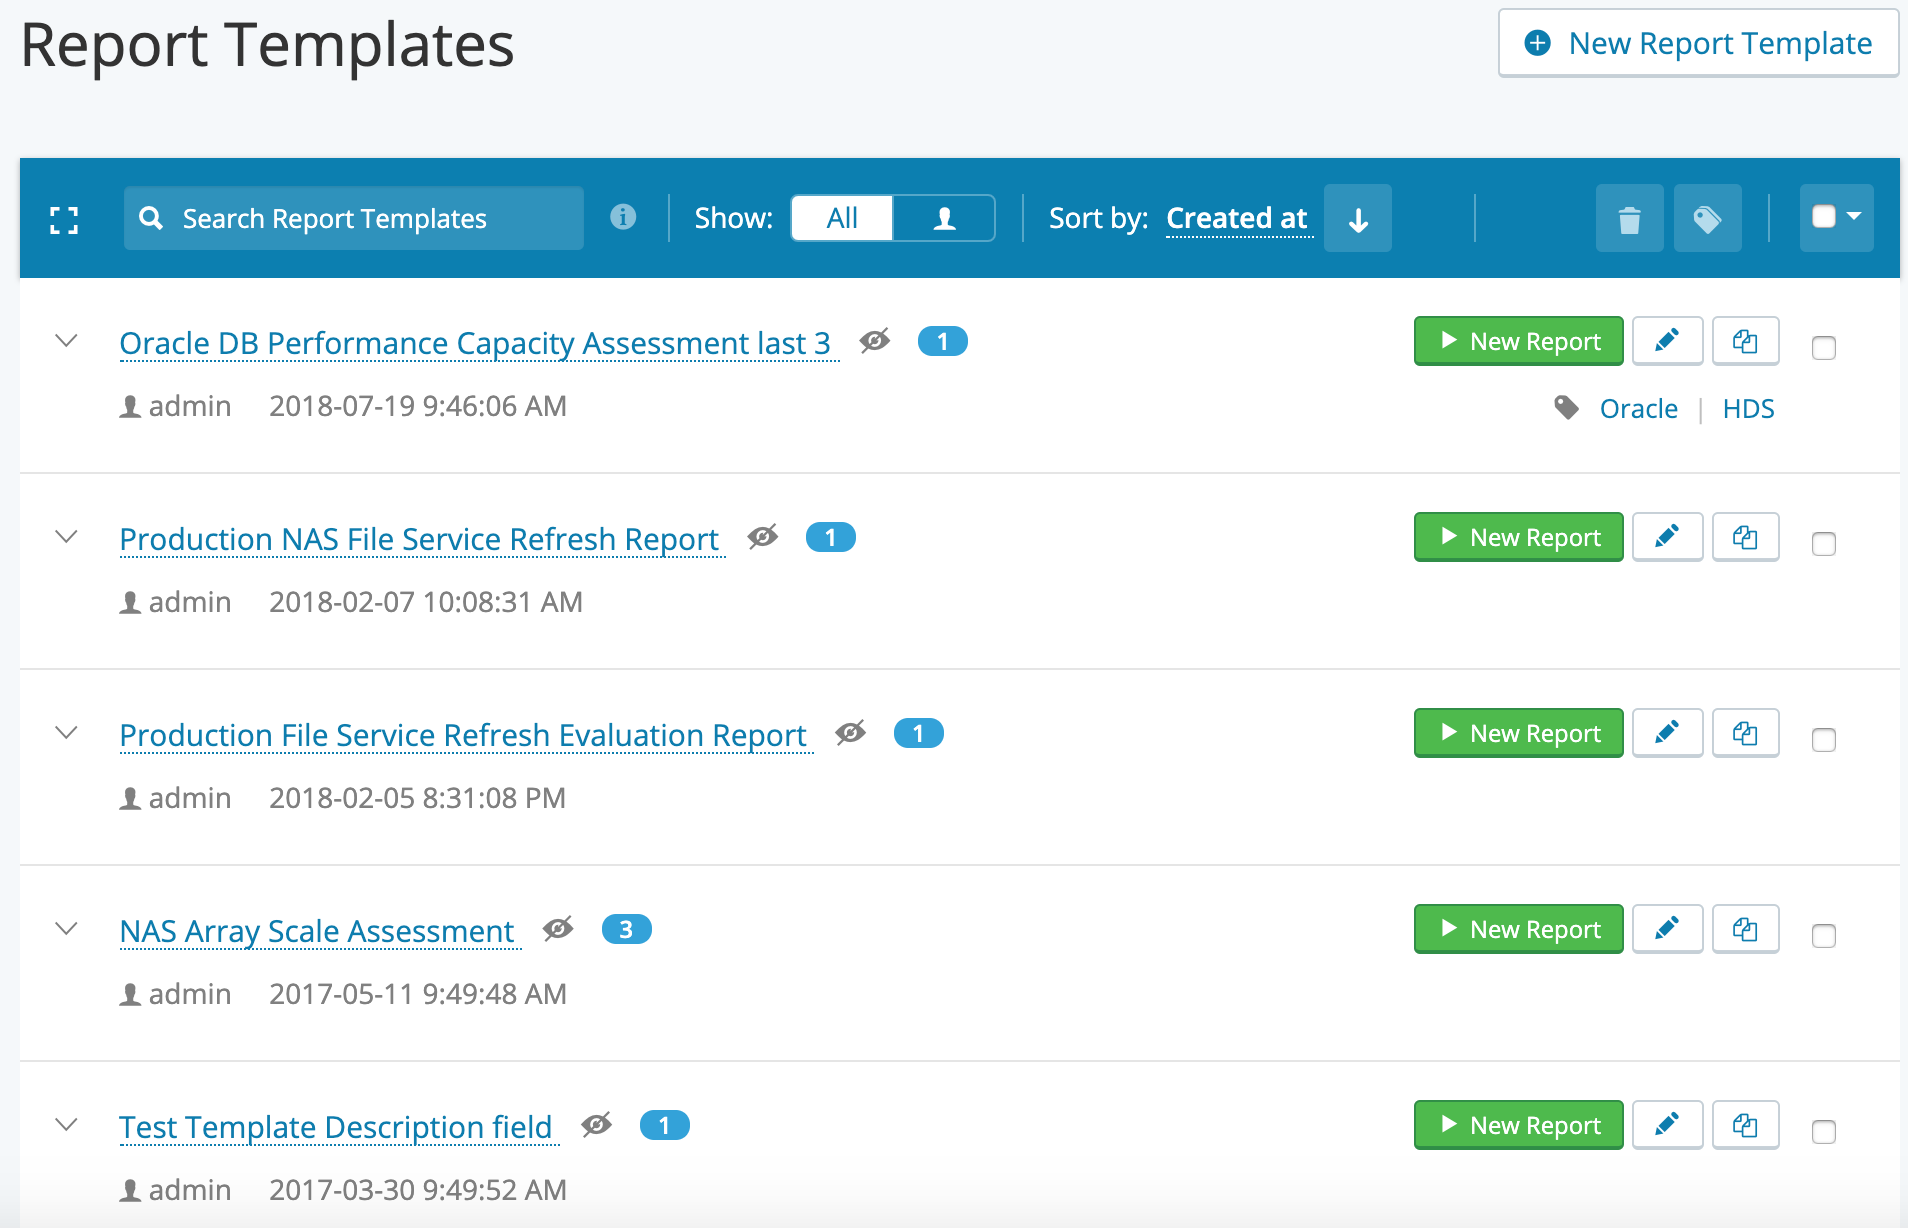Click count badge of Production NAS File Service Refresh Report
Viewport: 1908px width, 1228px height.
830,538
